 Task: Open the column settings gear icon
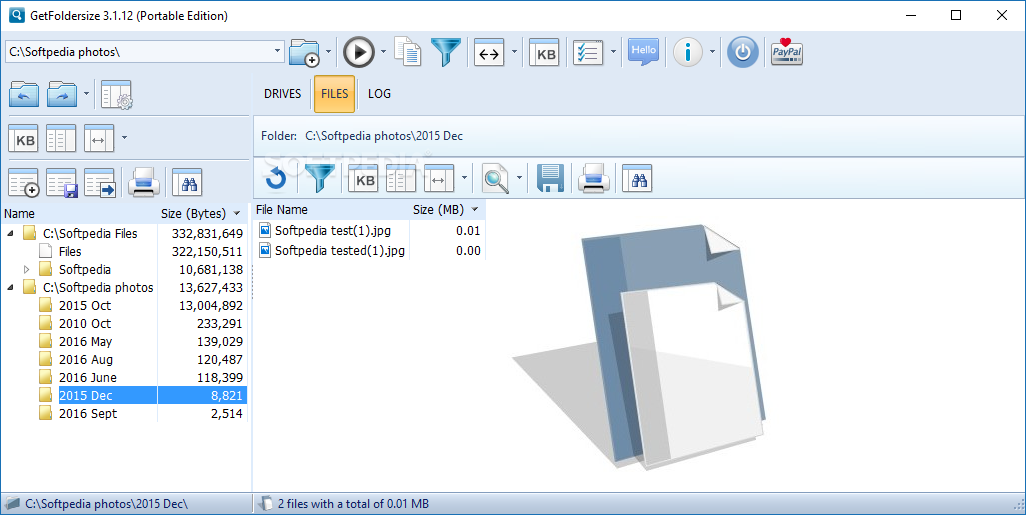(x=117, y=95)
